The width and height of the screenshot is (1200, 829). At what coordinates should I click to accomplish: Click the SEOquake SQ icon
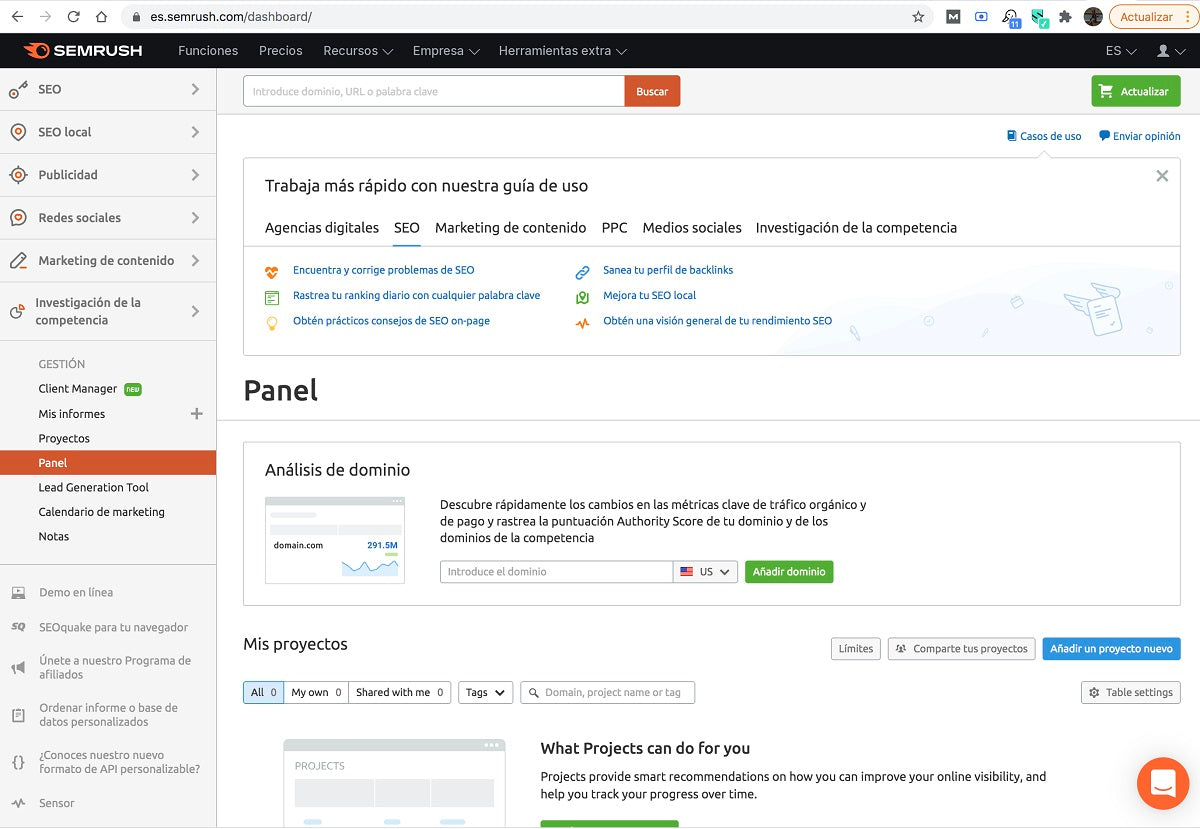(18, 627)
